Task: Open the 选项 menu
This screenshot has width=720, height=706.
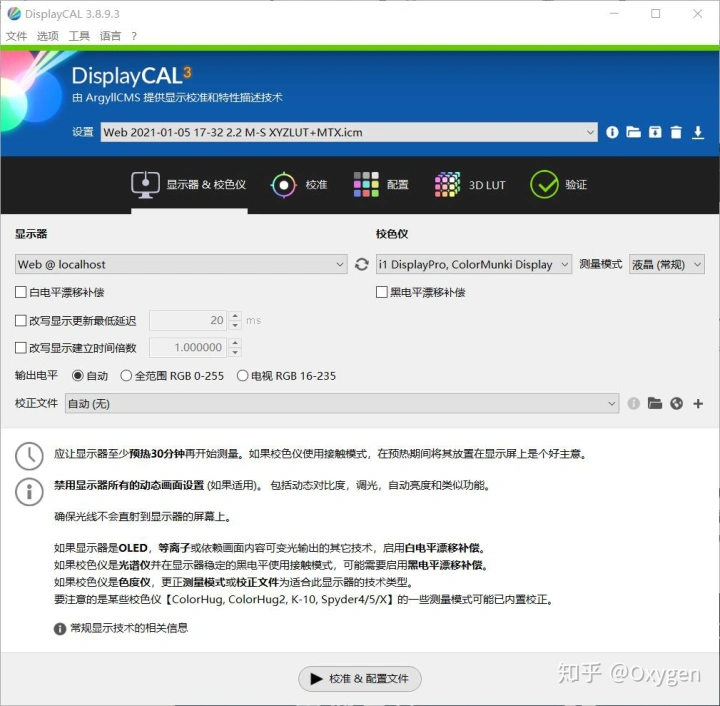Action: pyautogui.click(x=48, y=36)
